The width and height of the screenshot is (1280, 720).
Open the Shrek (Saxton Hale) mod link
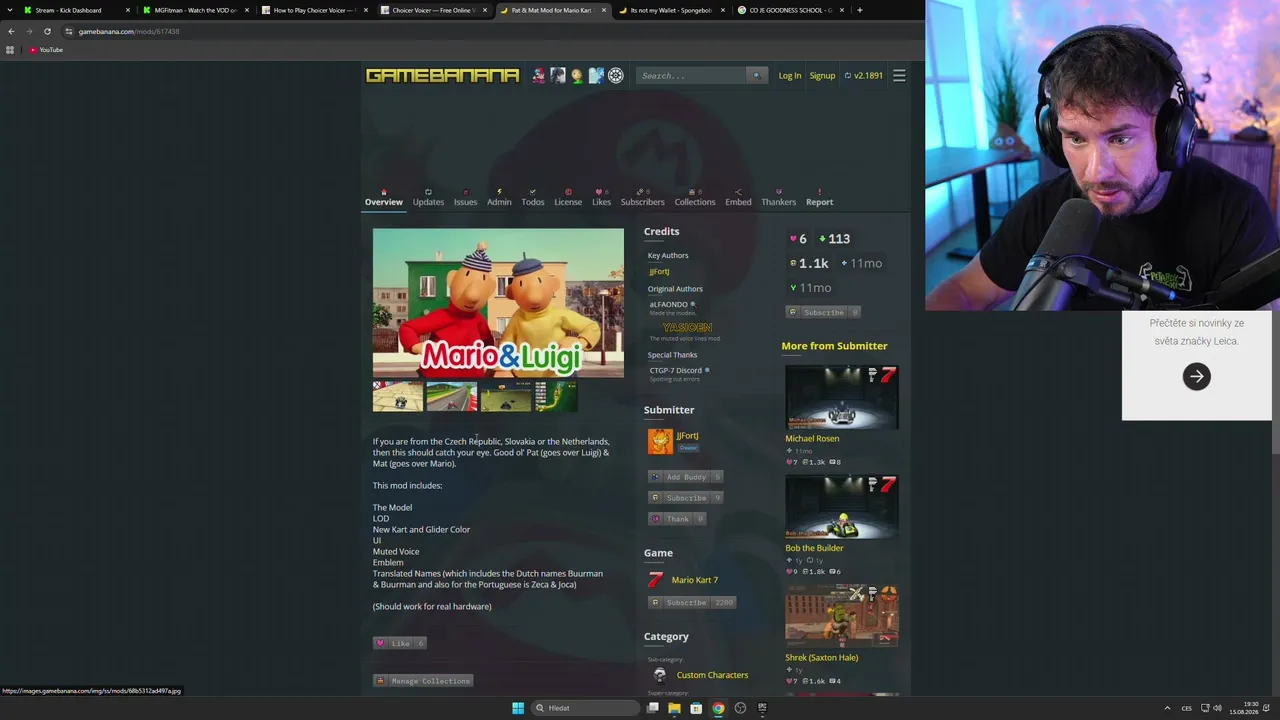822,658
